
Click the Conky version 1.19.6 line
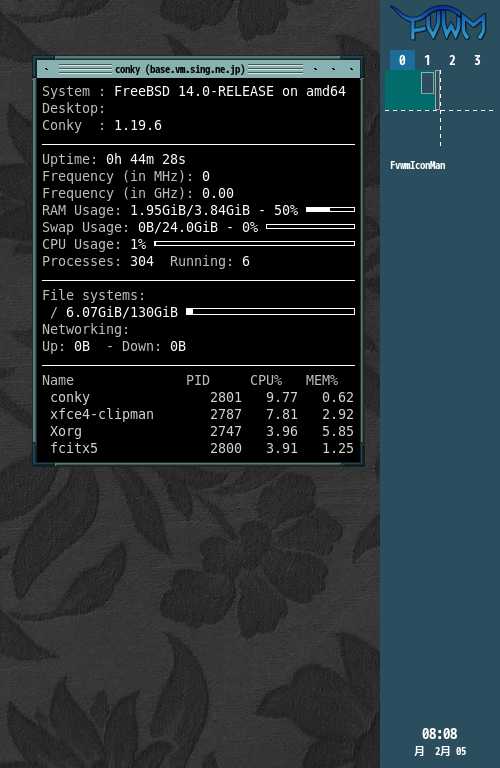pos(102,125)
